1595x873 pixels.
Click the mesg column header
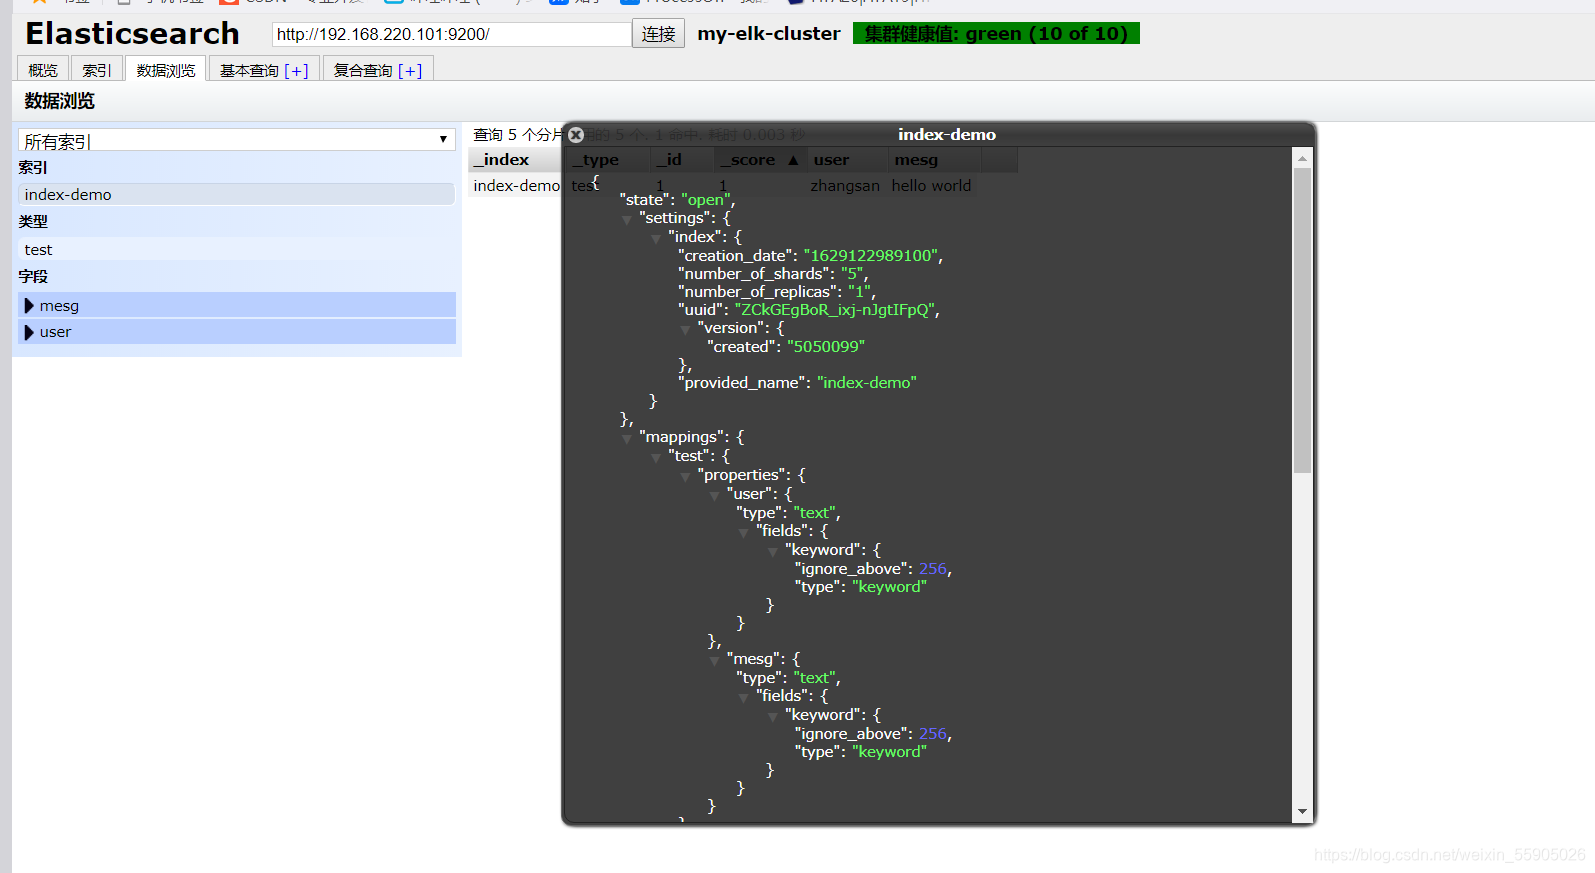click(934, 160)
